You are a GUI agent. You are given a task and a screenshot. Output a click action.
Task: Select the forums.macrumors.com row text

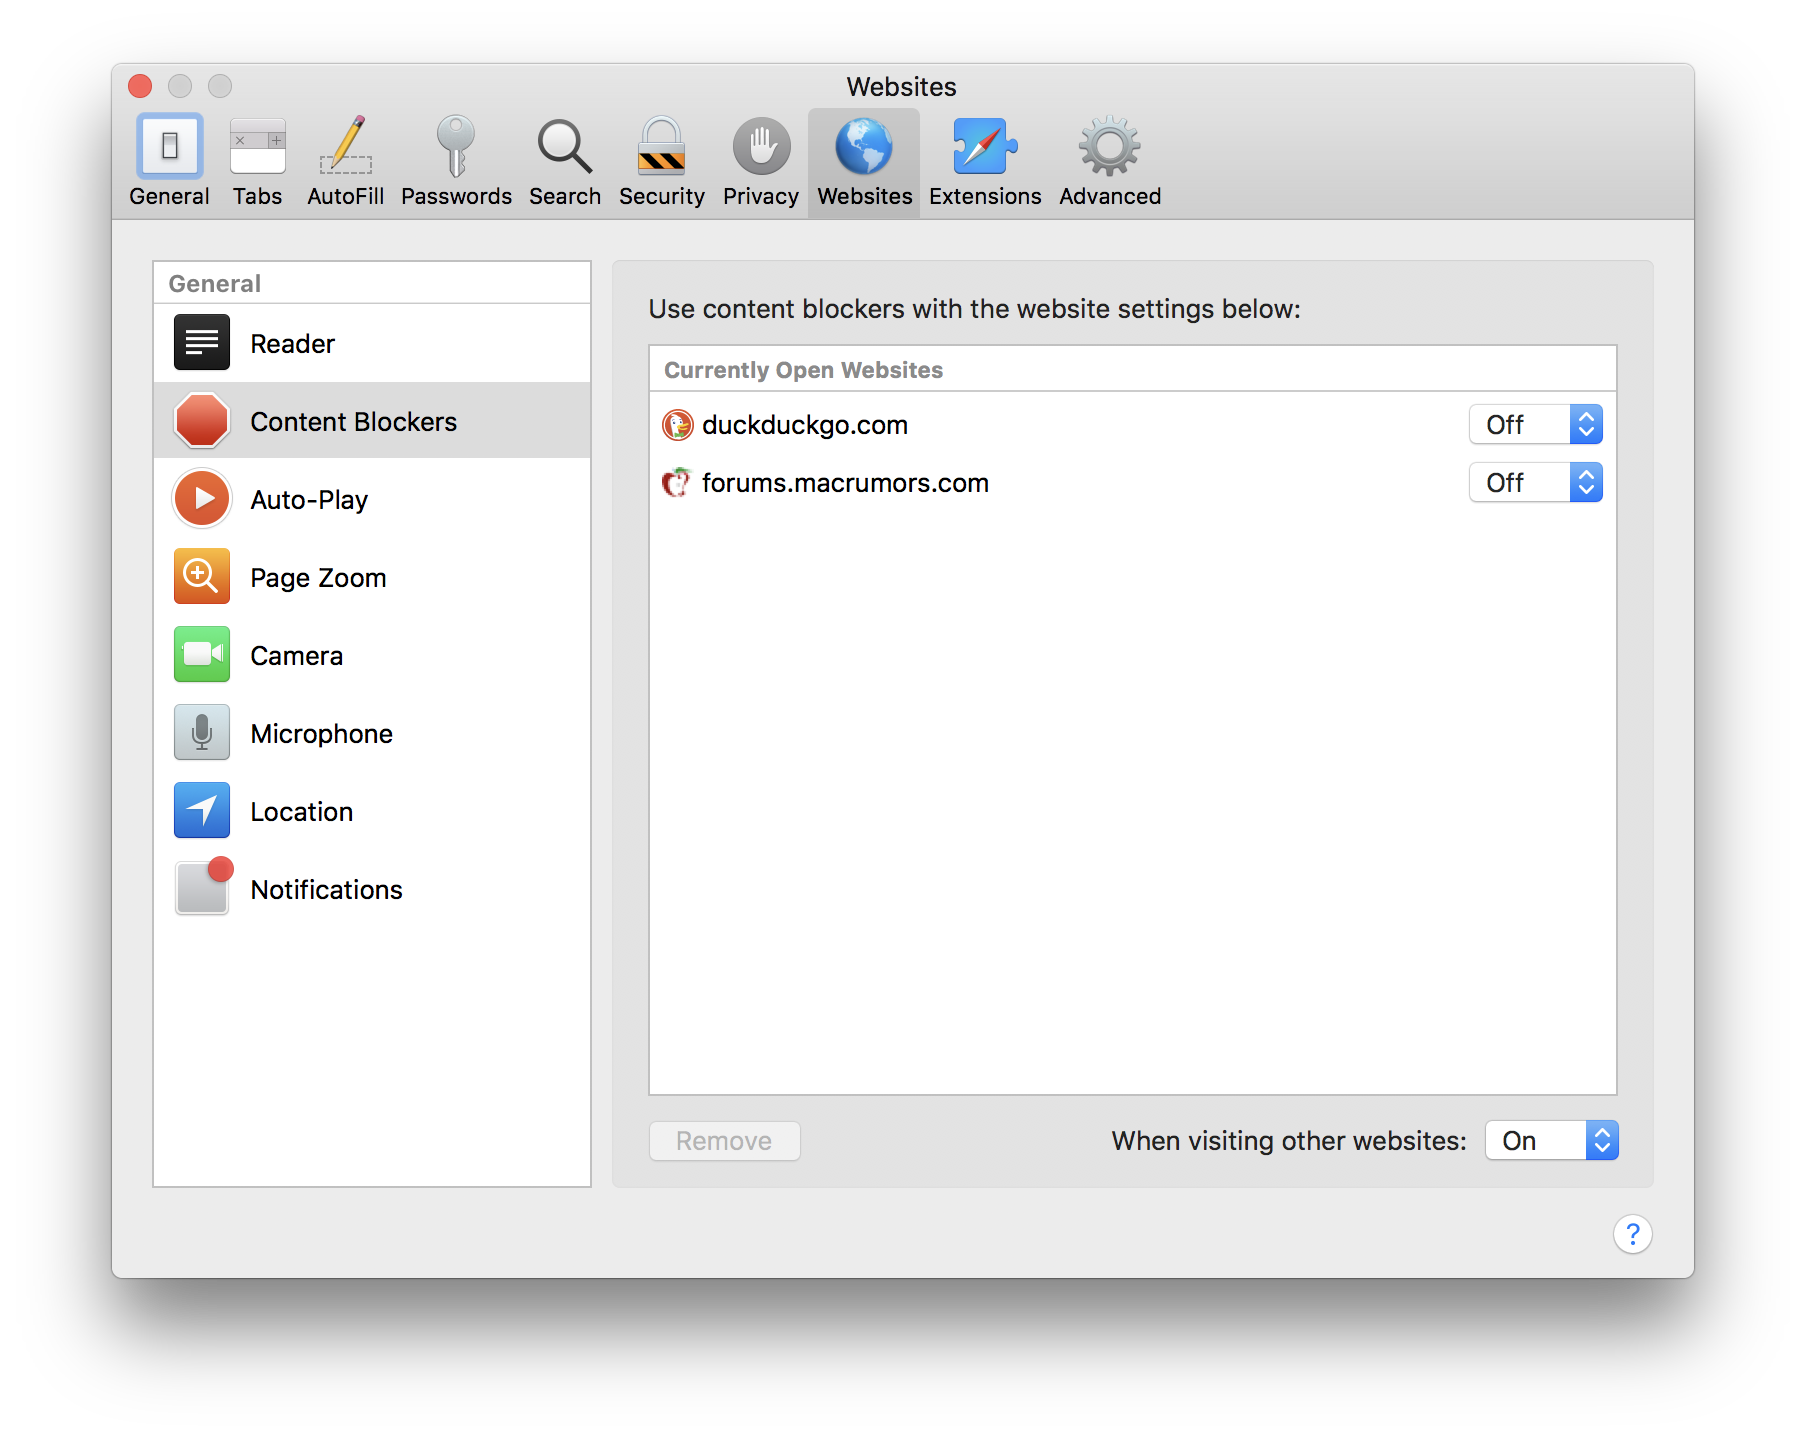[x=845, y=484]
